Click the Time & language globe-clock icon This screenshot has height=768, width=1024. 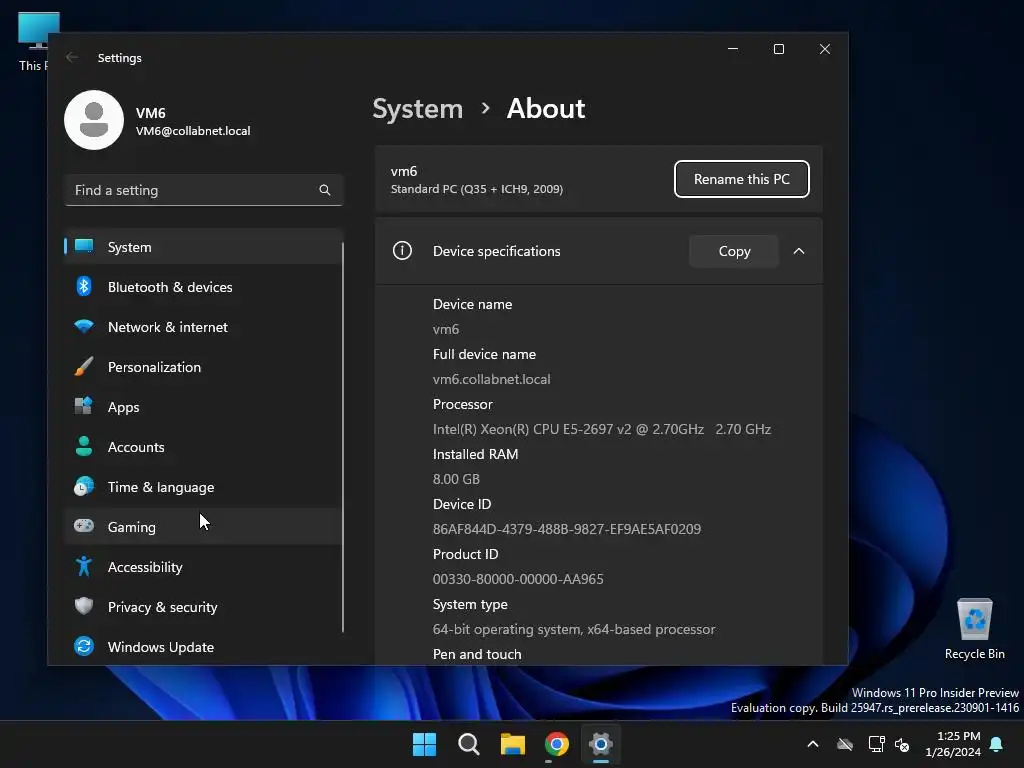coord(84,487)
